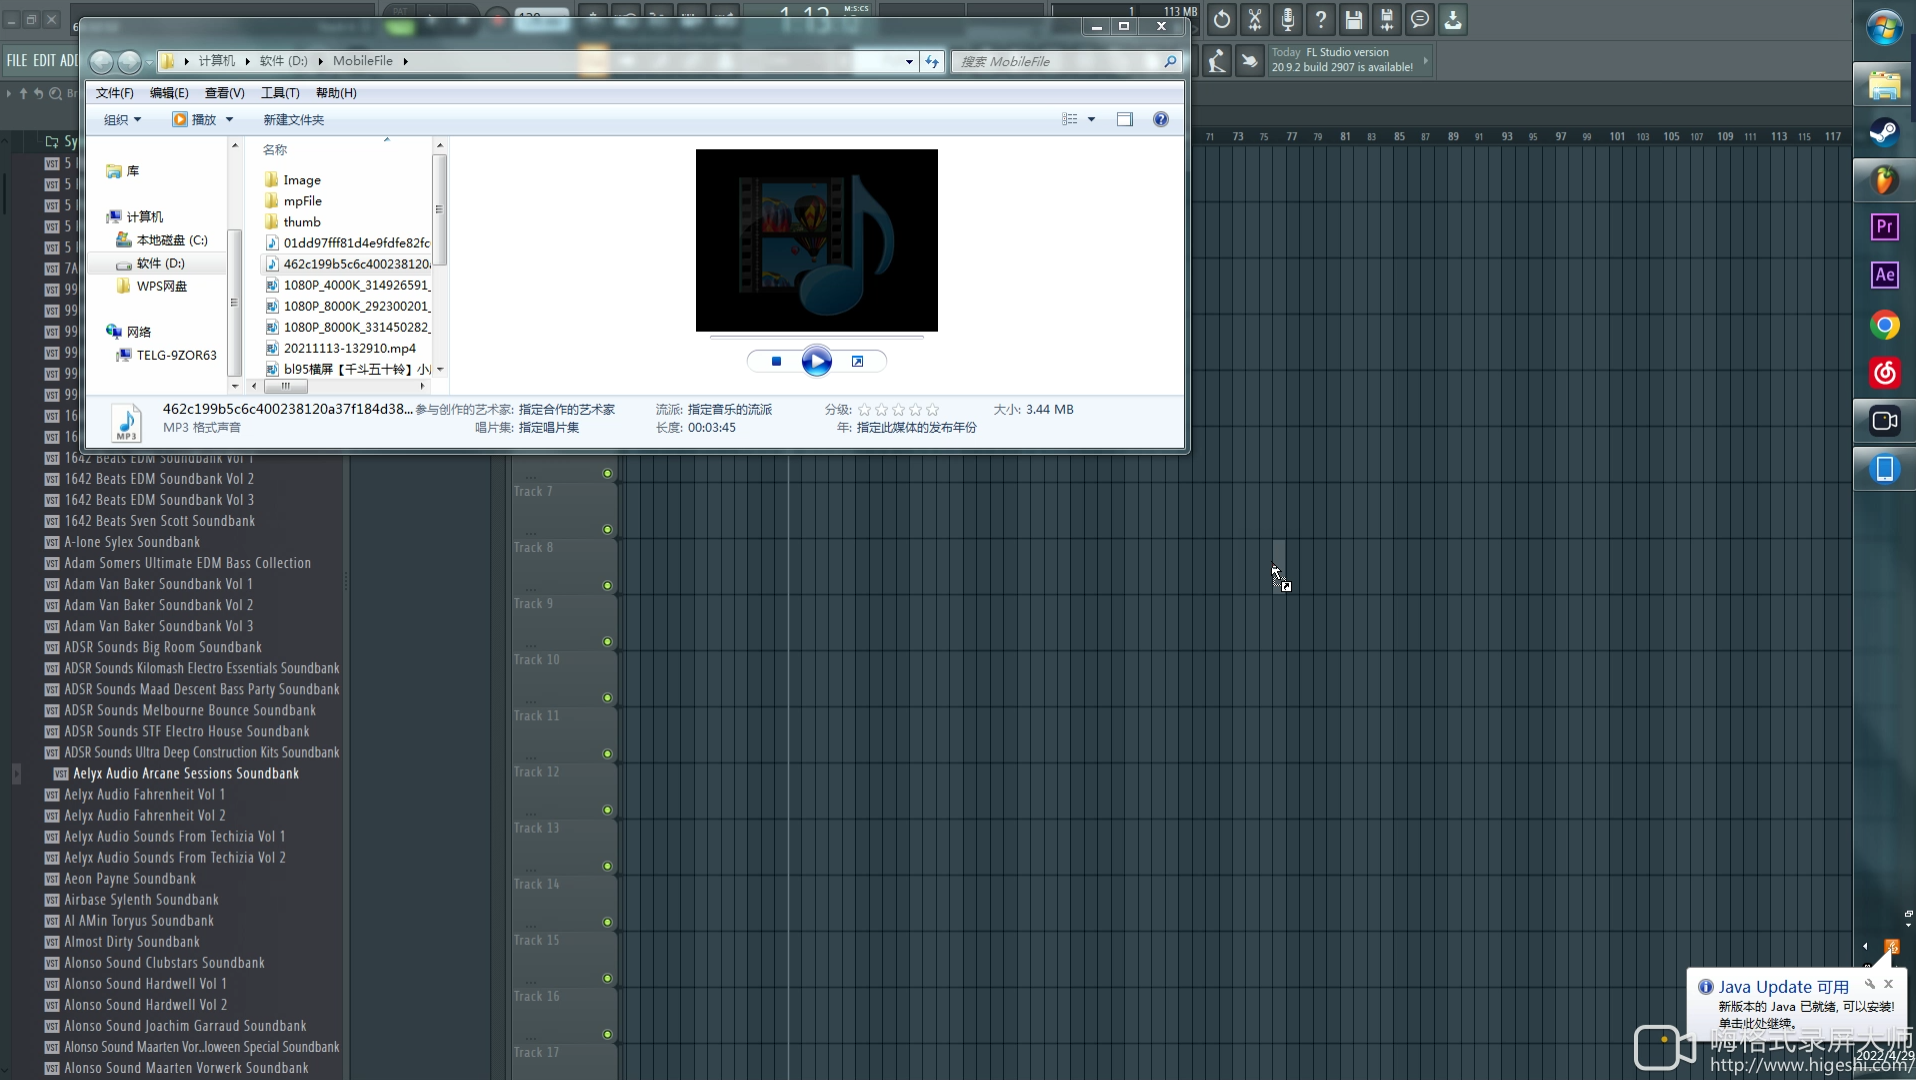Open the screen recorder taskbar icon

(1885, 421)
